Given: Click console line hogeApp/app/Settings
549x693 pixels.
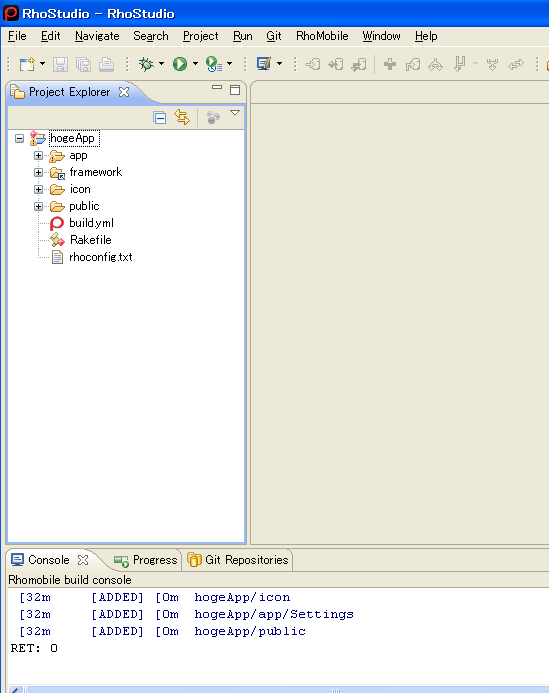Looking at the screenshot, I should tap(274, 614).
